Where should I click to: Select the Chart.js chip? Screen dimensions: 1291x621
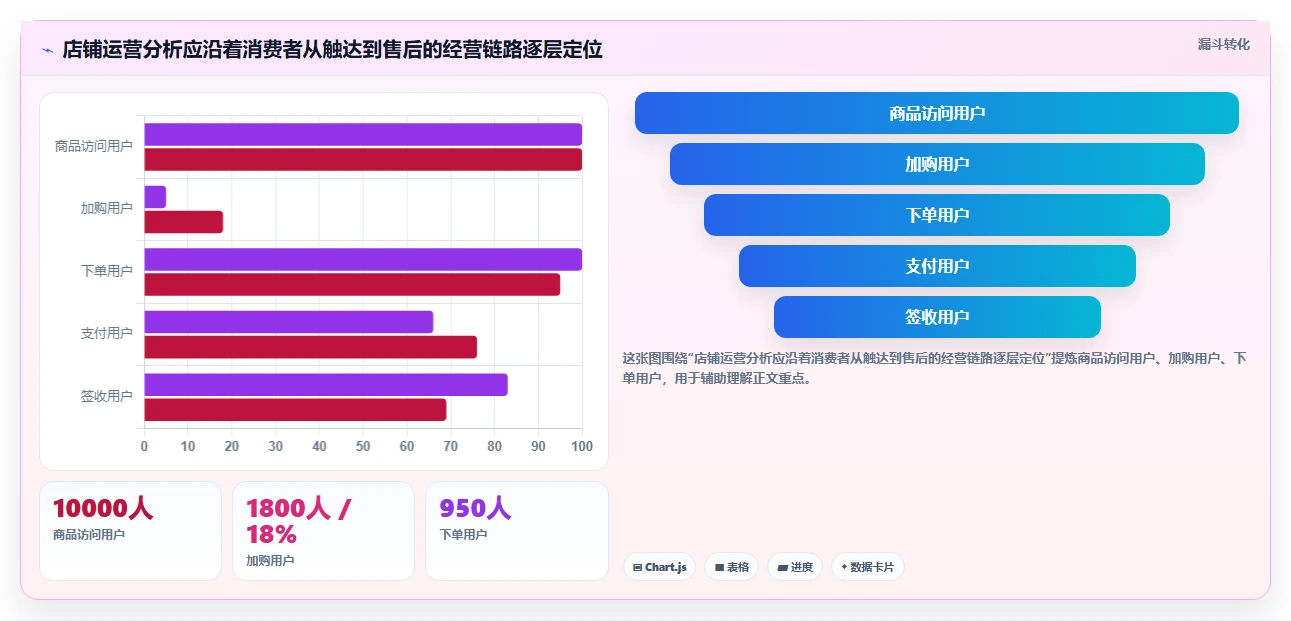659,567
